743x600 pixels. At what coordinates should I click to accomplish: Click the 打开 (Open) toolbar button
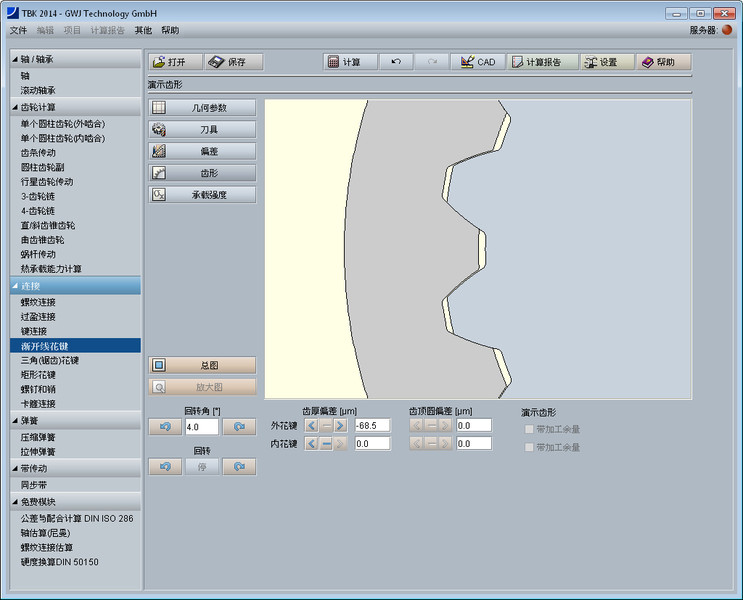175,62
